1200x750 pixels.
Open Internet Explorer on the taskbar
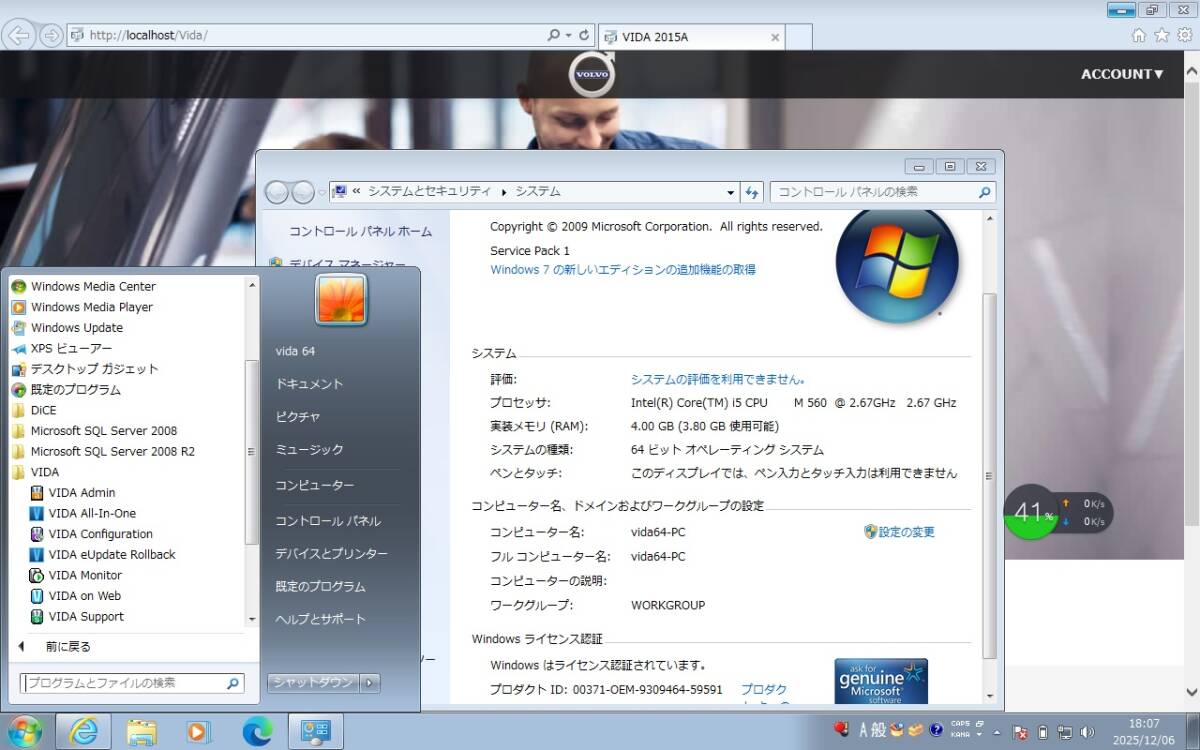point(84,732)
